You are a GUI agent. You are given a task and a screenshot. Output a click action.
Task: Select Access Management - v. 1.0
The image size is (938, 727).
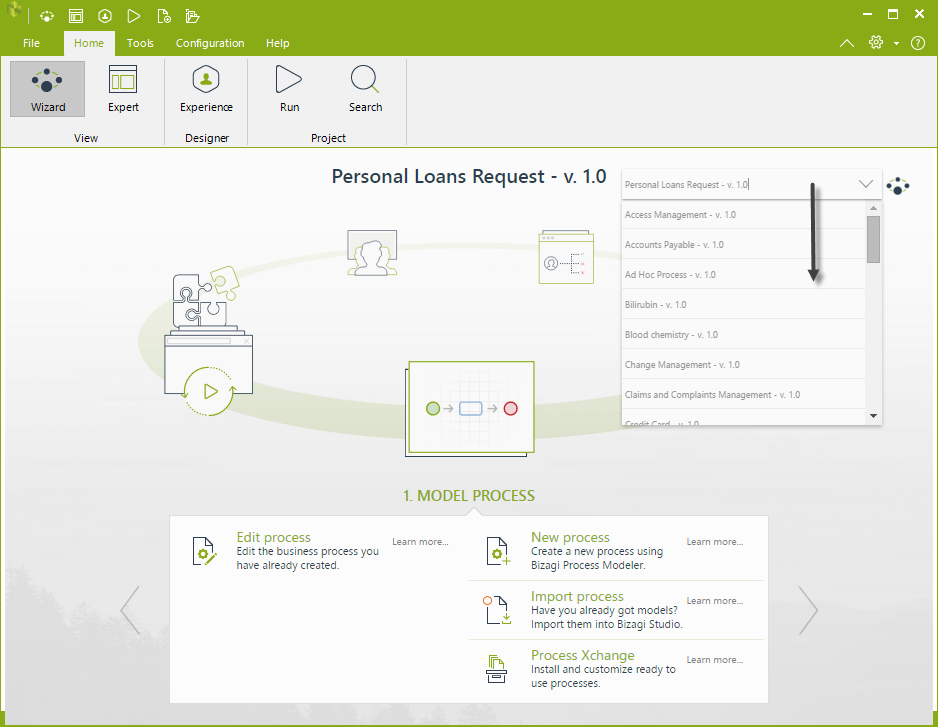pyautogui.click(x=744, y=214)
